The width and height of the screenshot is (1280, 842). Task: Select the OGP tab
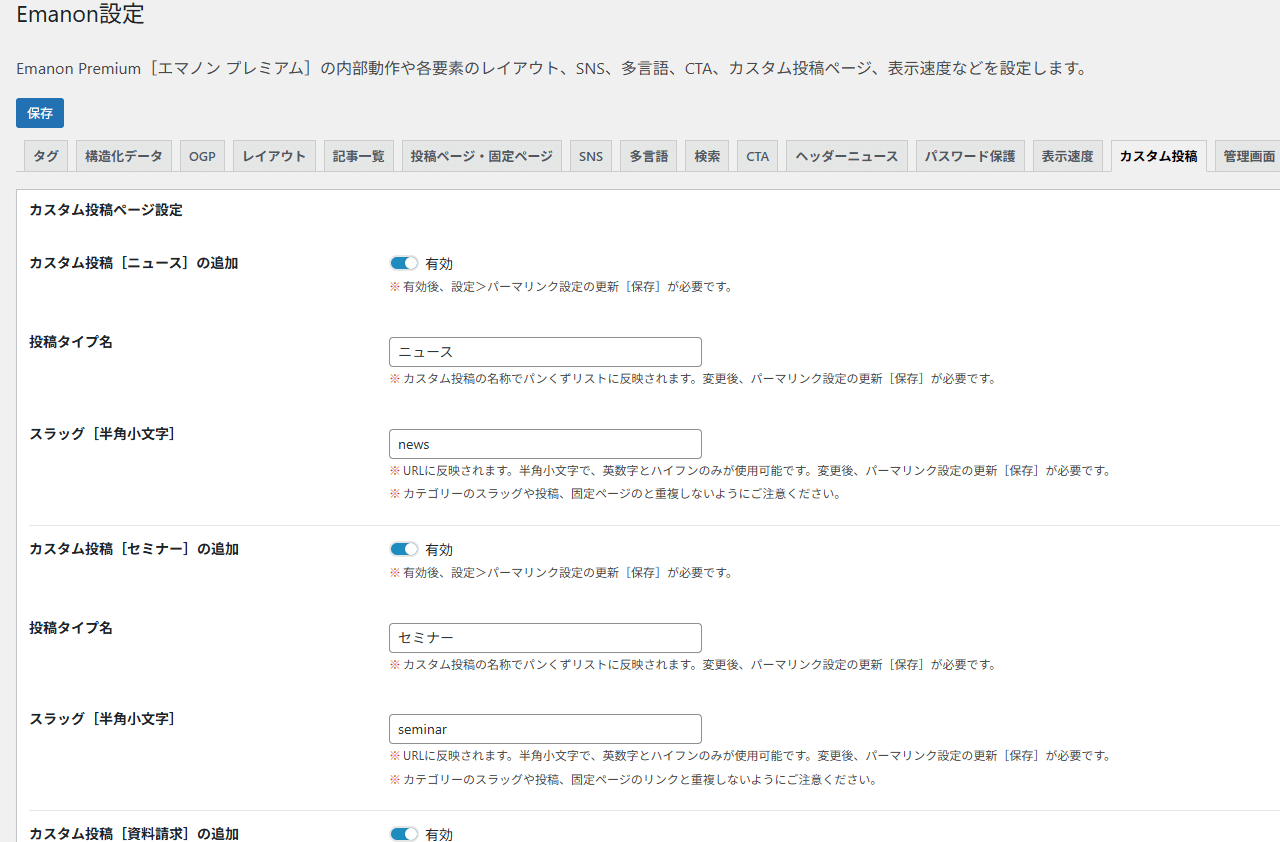pos(202,155)
